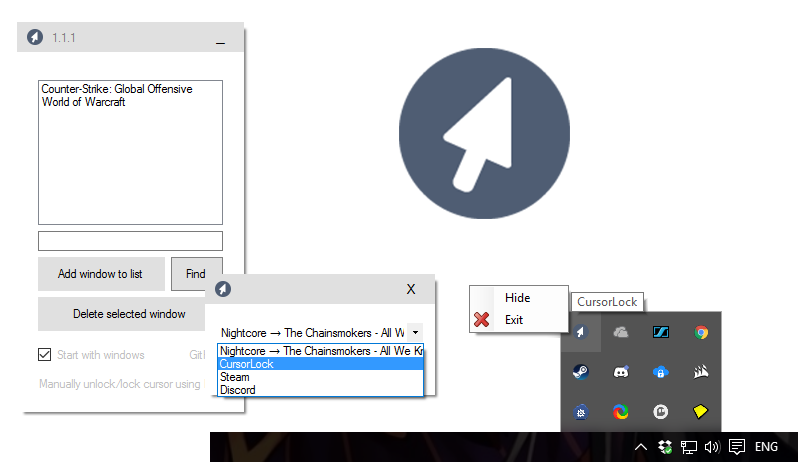Click the Add window to list button

click(x=100, y=274)
